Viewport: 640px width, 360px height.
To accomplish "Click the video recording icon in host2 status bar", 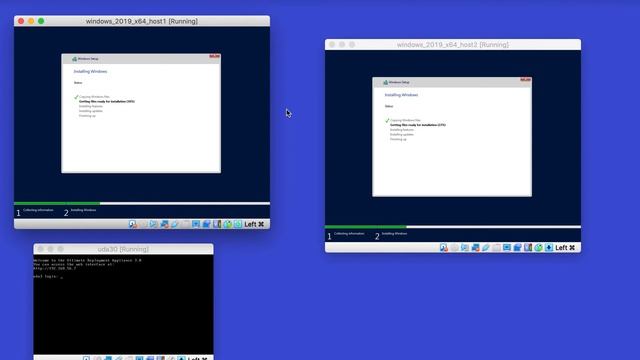I will (518, 248).
